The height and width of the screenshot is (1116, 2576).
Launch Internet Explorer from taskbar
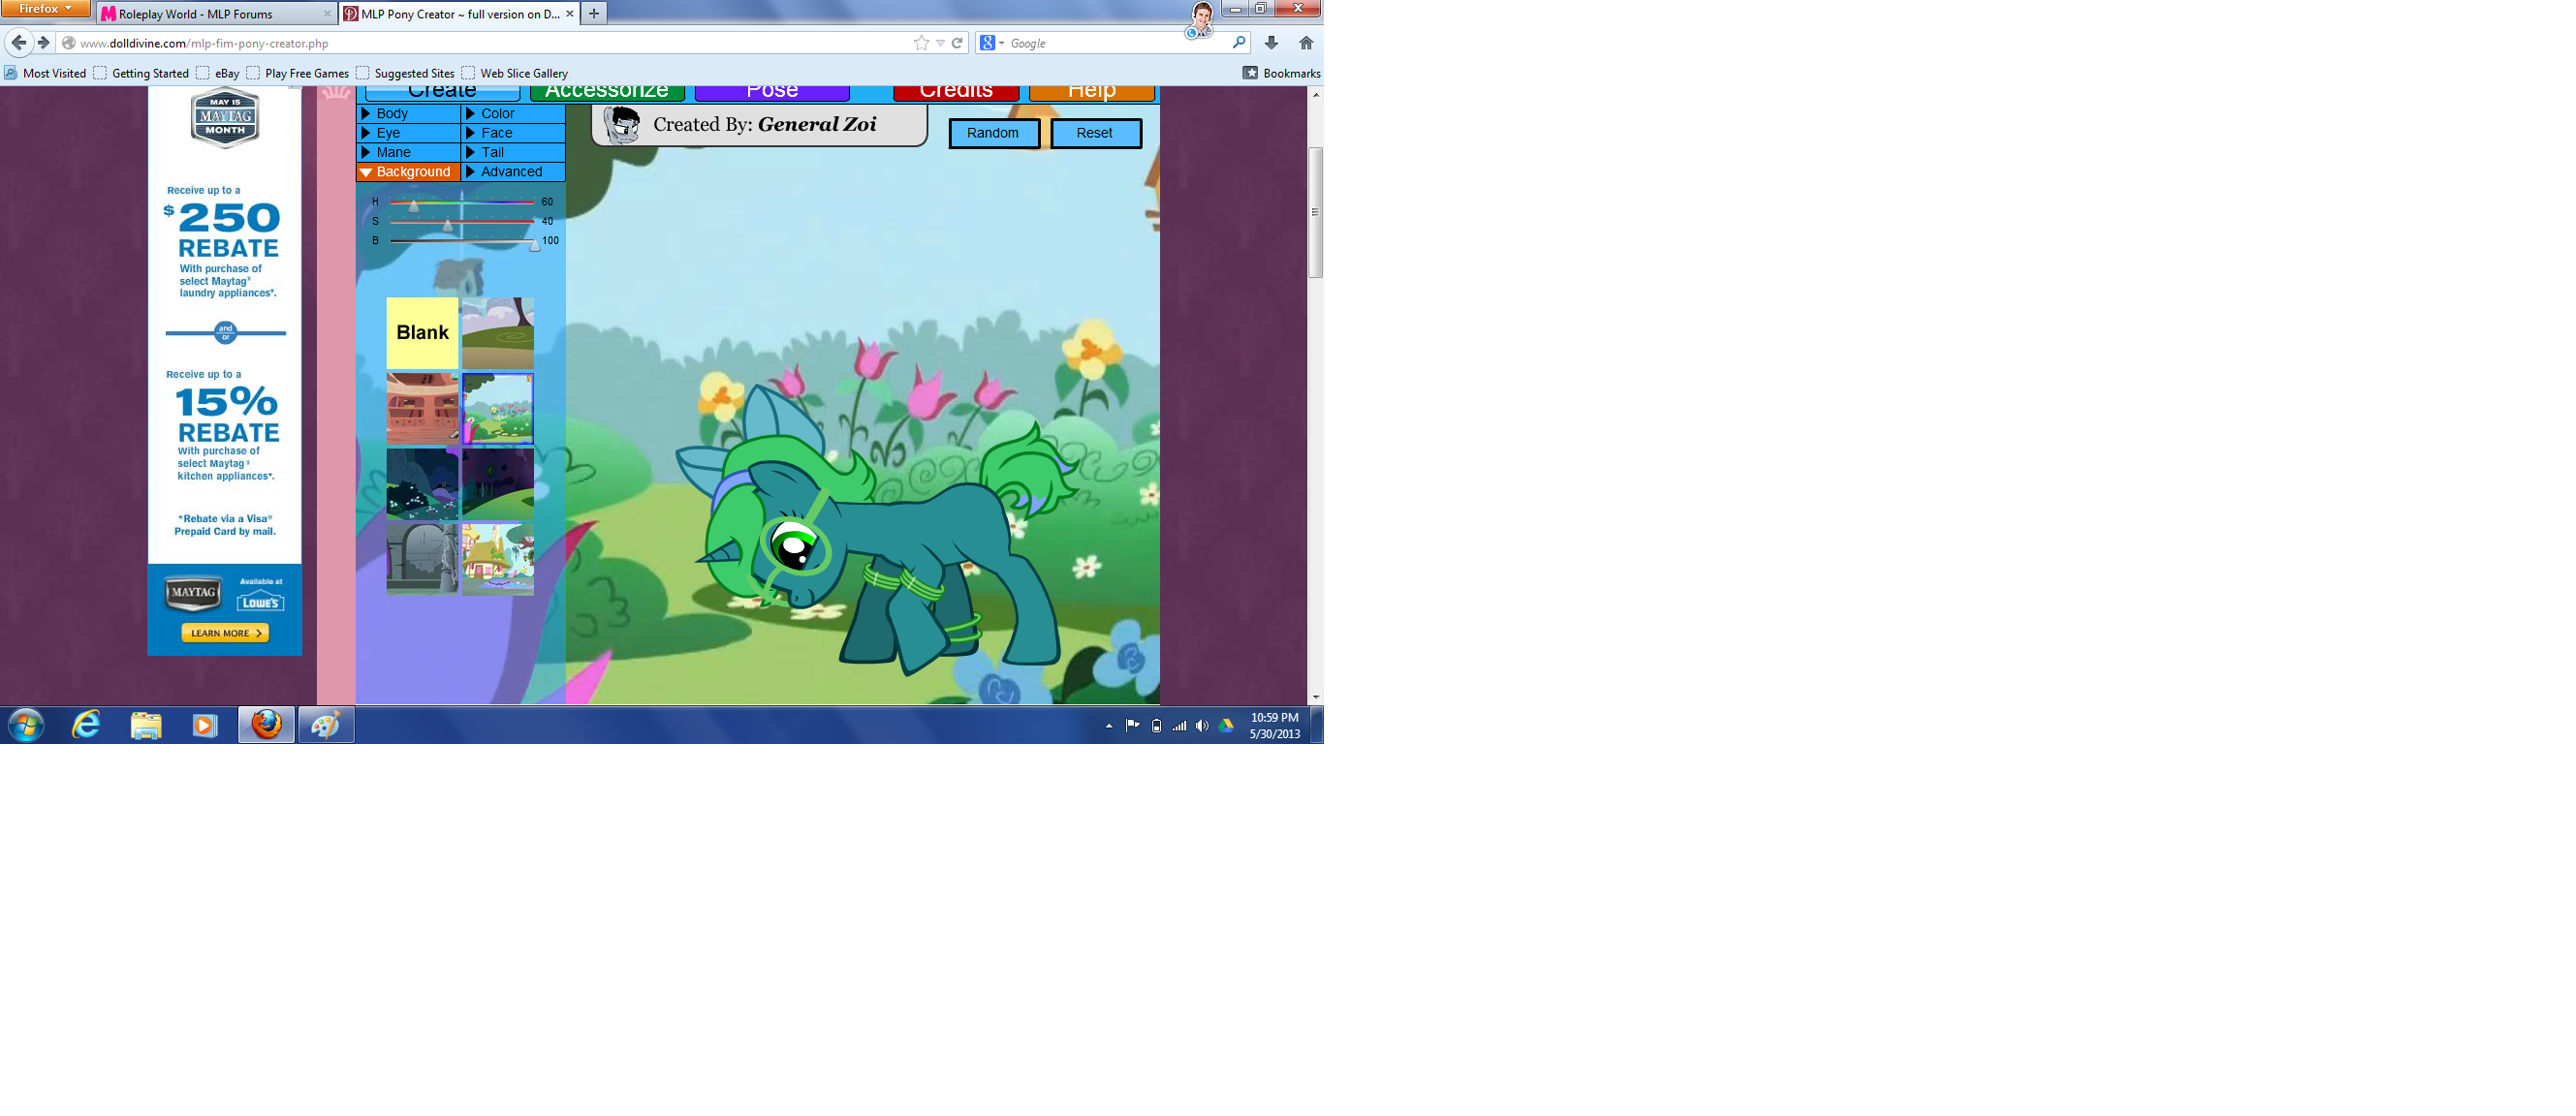[86, 725]
